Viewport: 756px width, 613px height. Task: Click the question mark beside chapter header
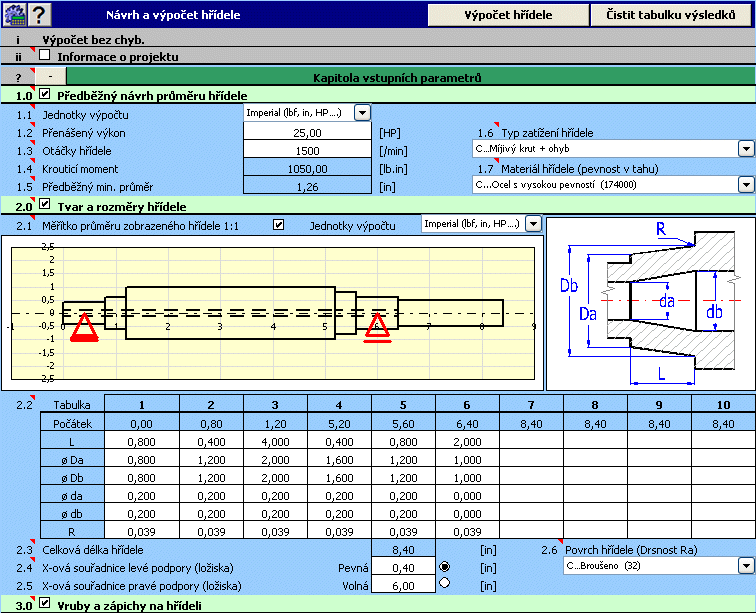(x=18, y=78)
